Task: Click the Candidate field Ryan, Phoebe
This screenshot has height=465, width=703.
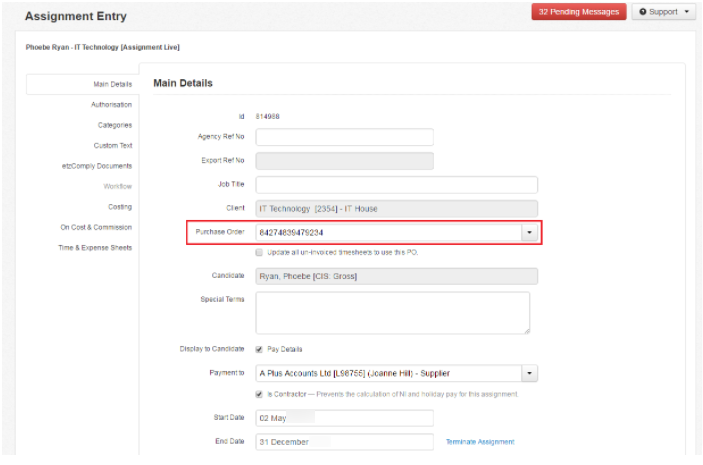Action: tap(396, 276)
